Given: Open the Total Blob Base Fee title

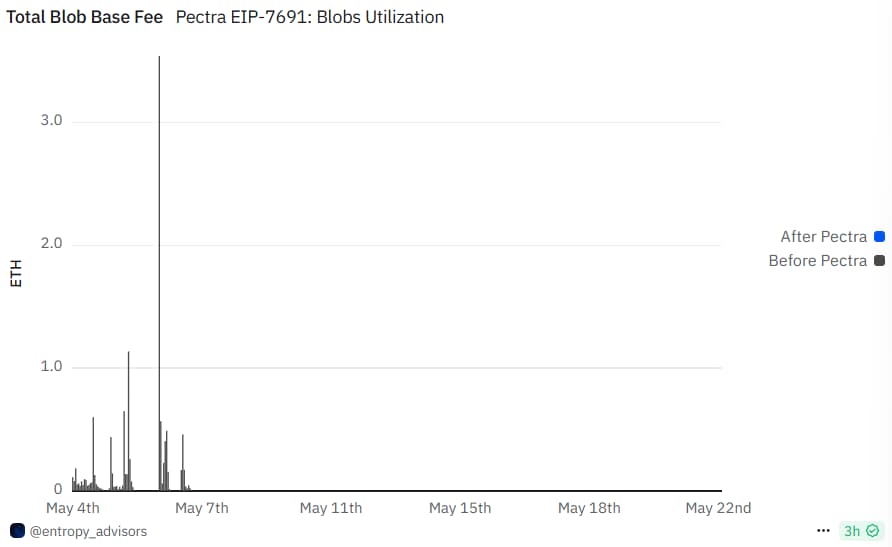Looking at the screenshot, I should click(x=85, y=17).
